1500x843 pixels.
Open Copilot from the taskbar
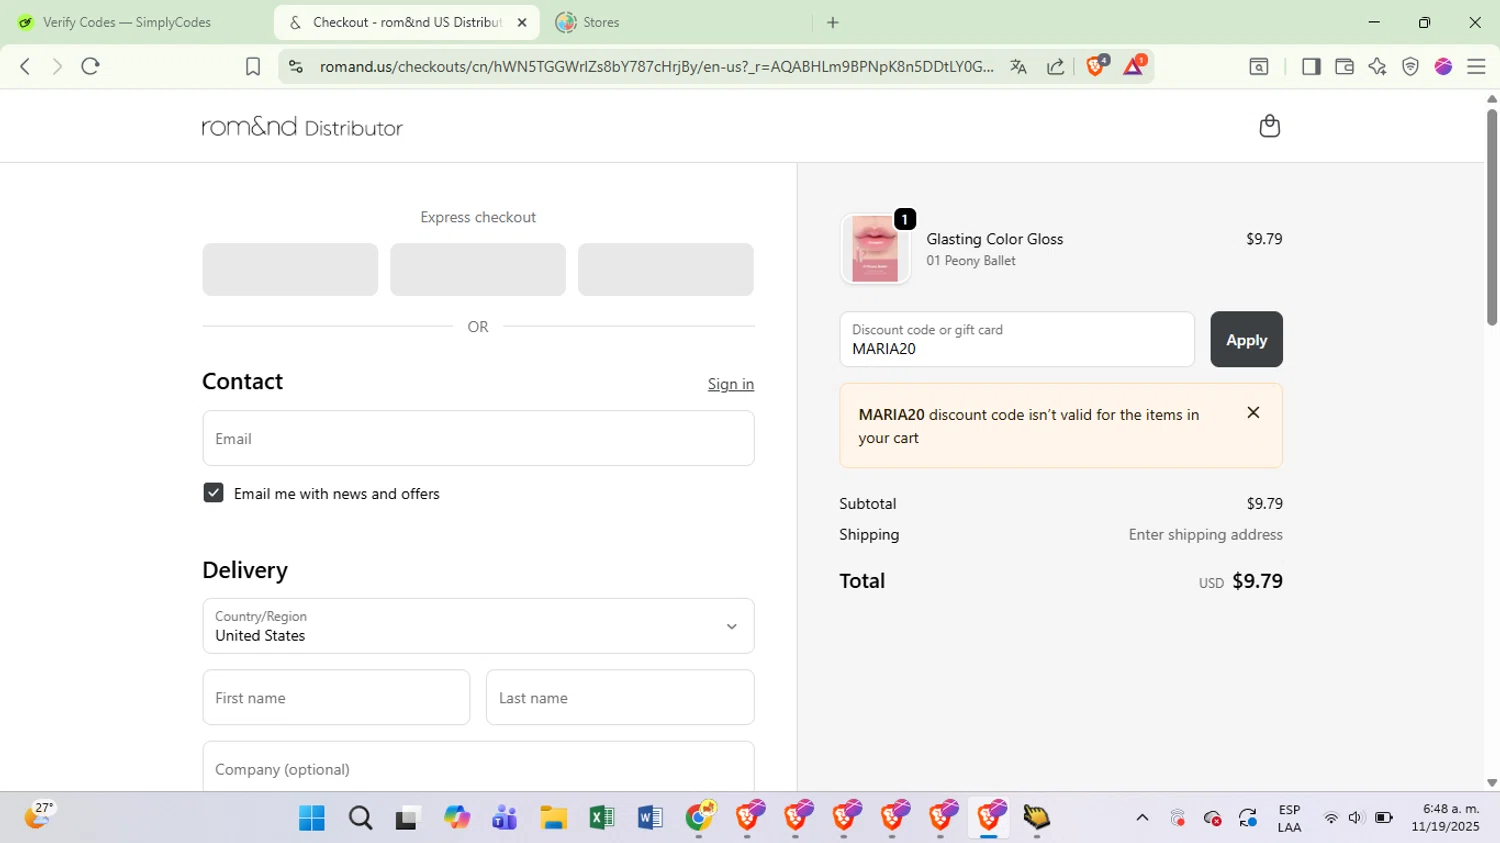[x=457, y=818]
